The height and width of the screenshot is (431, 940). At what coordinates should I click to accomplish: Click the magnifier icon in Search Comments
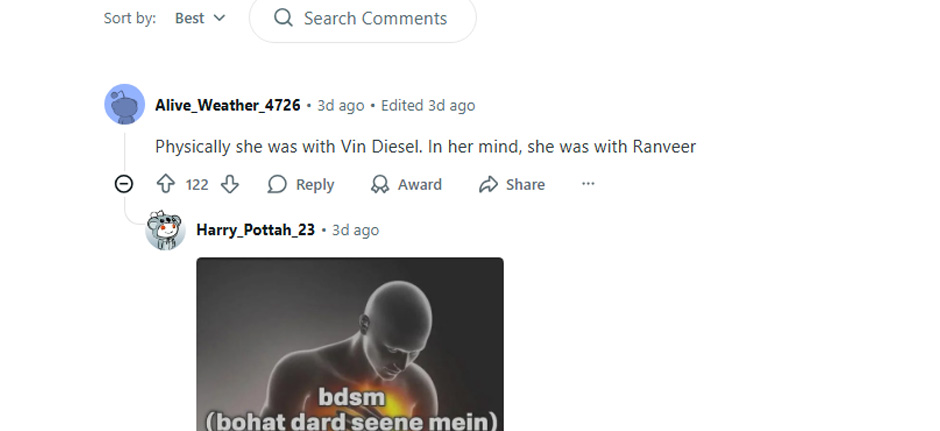(x=284, y=18)
